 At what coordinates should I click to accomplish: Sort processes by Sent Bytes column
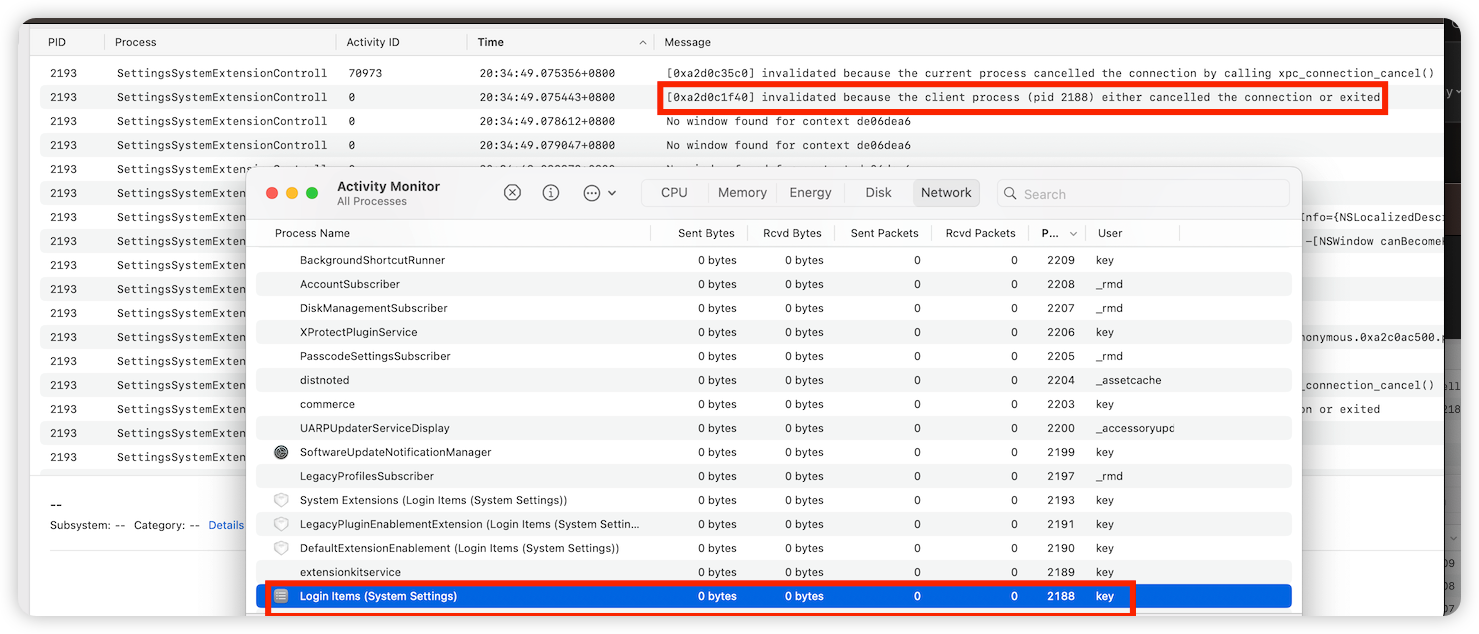point(706,233)
